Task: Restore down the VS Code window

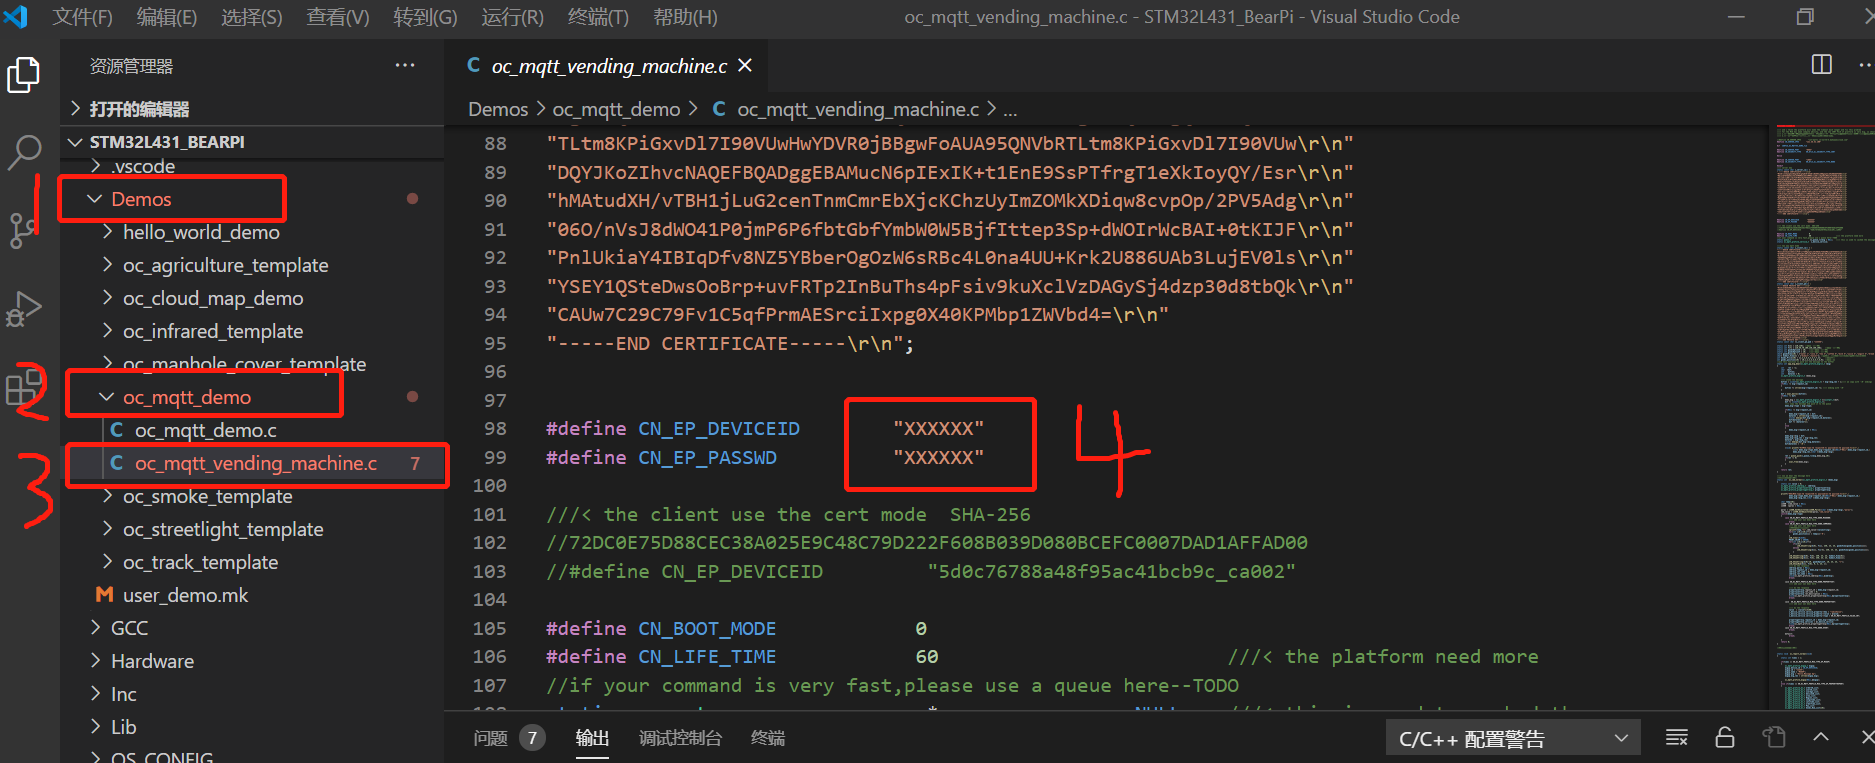Action: tap(1805, 17)
